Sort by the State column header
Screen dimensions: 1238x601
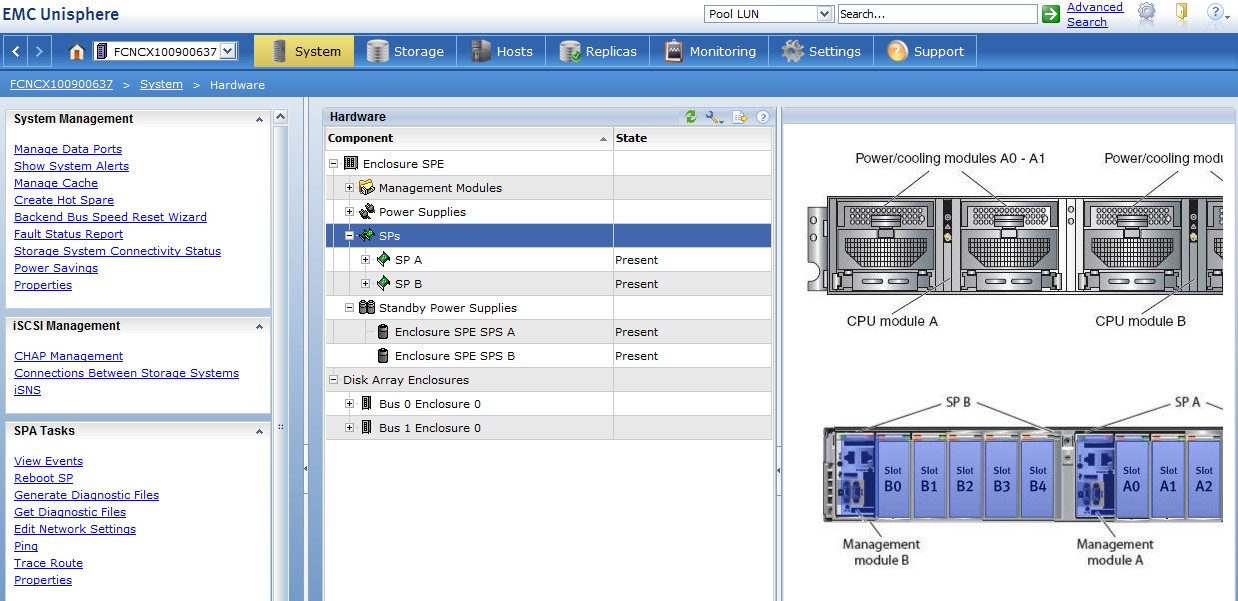[x=693, y=138]
